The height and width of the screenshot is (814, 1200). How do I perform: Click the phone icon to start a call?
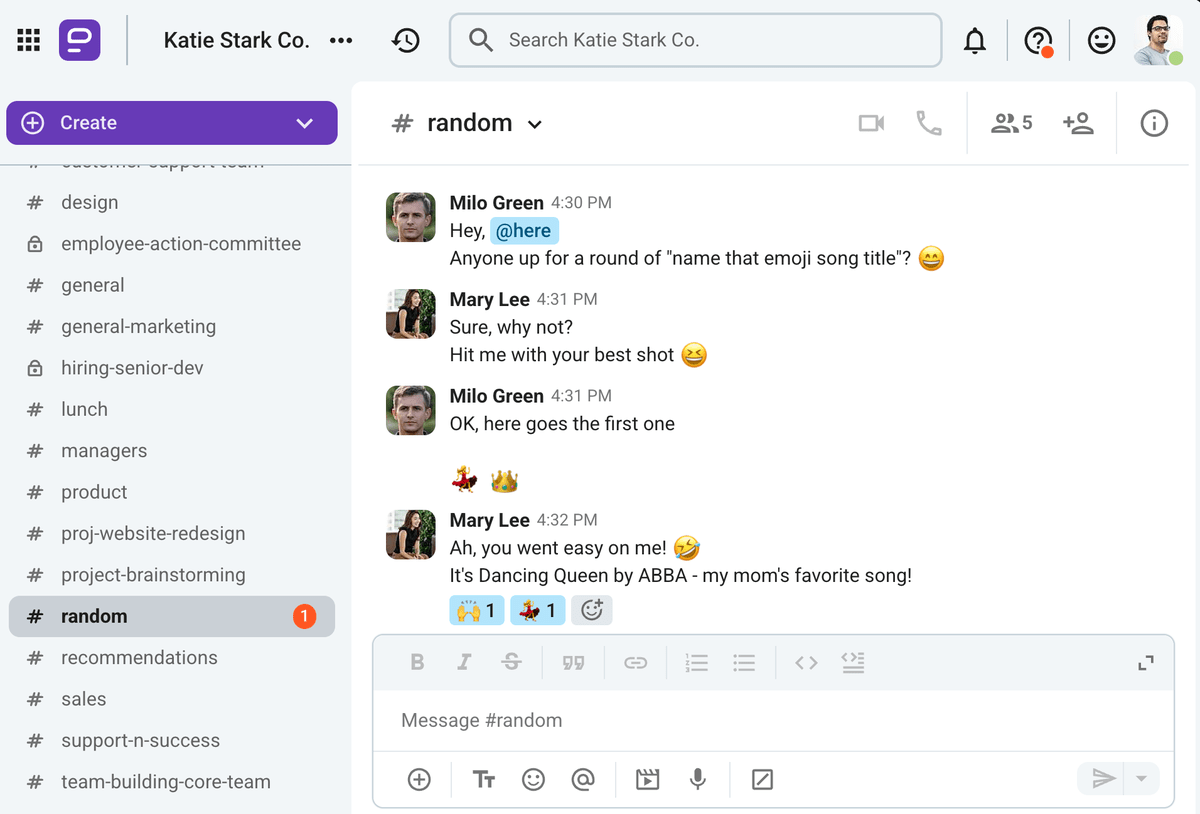pos(929,122)
